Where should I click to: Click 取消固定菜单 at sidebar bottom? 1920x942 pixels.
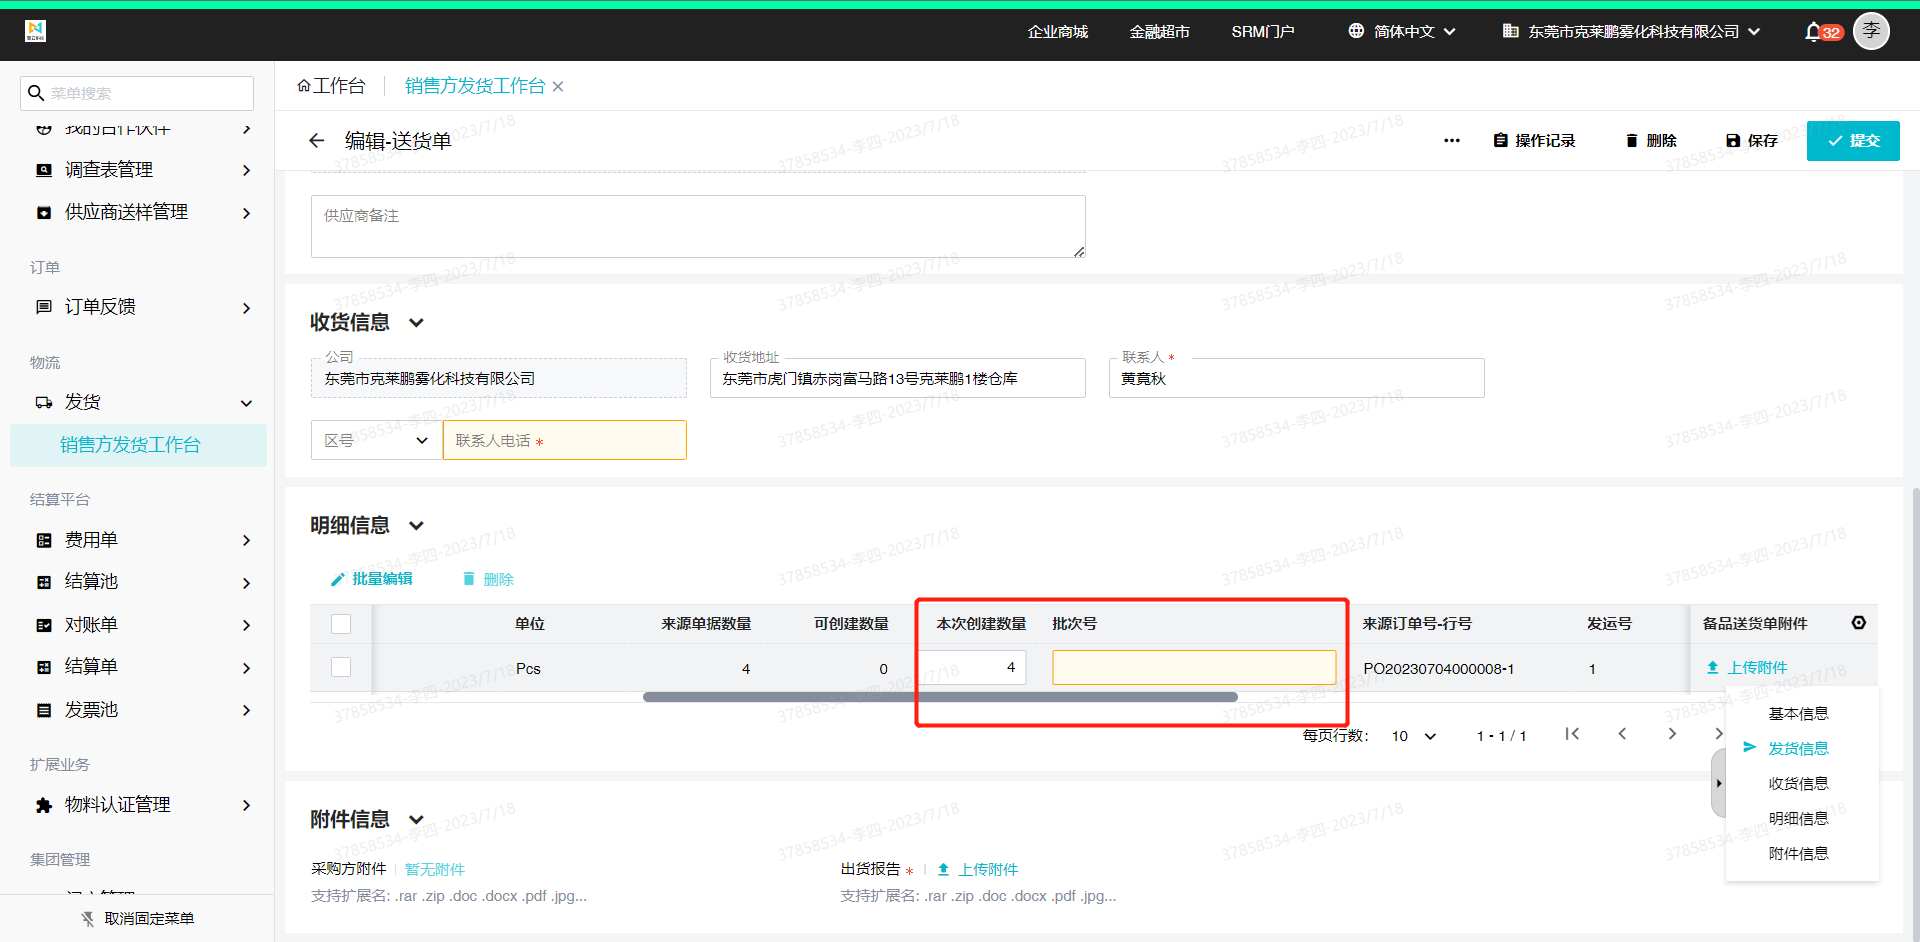coord(149,919)
